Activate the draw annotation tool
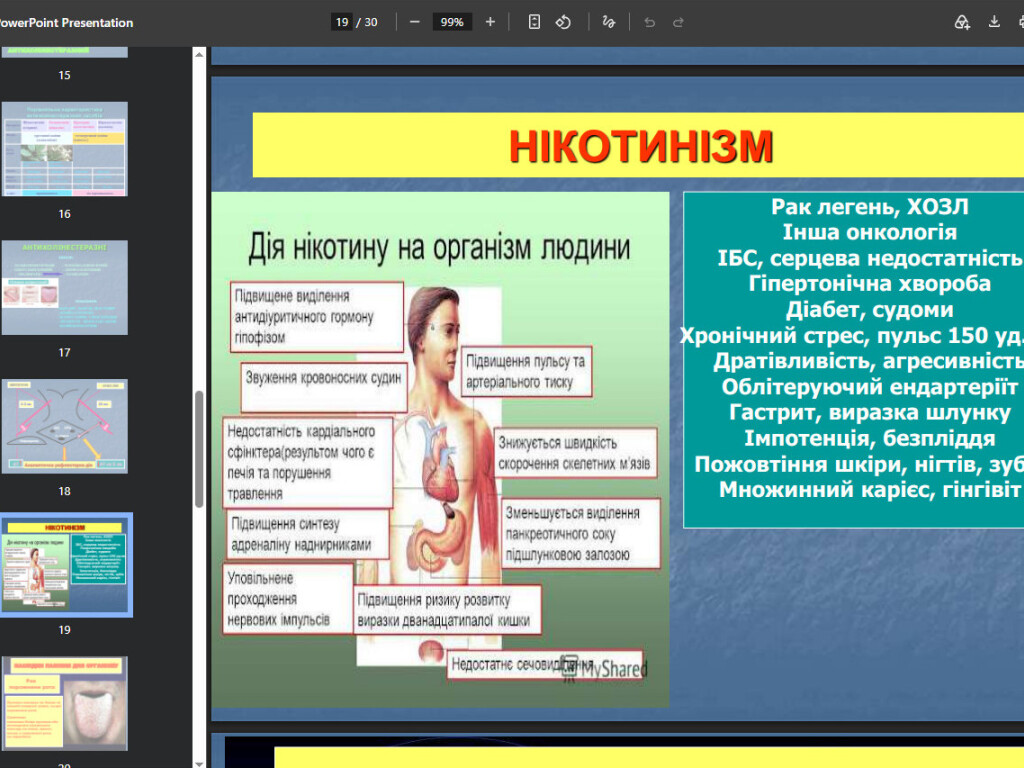 coord(609,22)
